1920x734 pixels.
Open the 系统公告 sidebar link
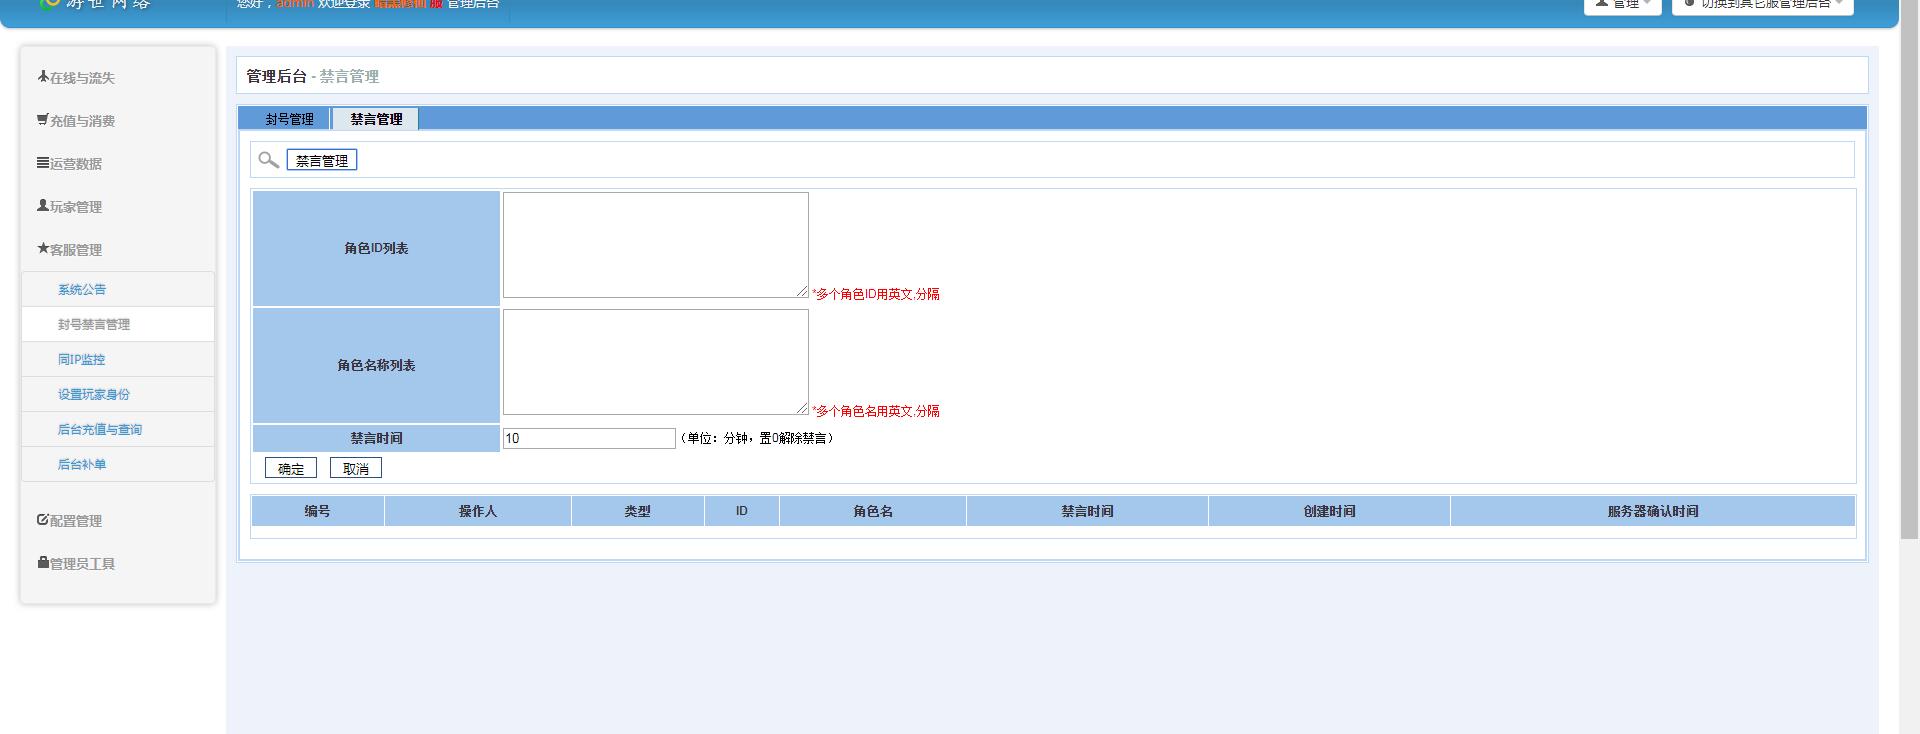pyautogui.click(x=82, y=290)
